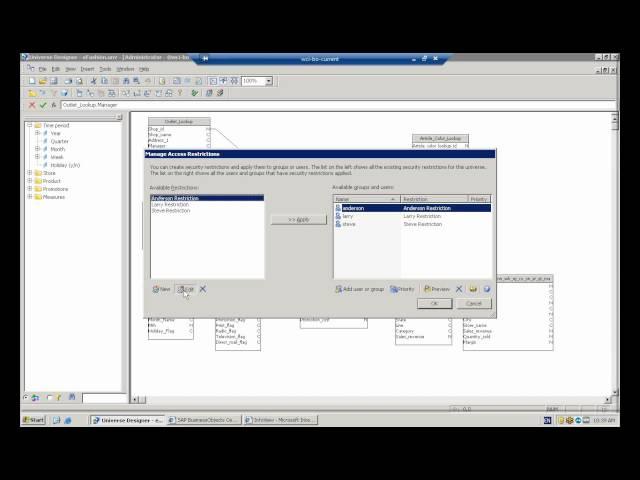Click the green Check Integrity icon
Viewport: 640px width, 480px height.
[195, 93]
